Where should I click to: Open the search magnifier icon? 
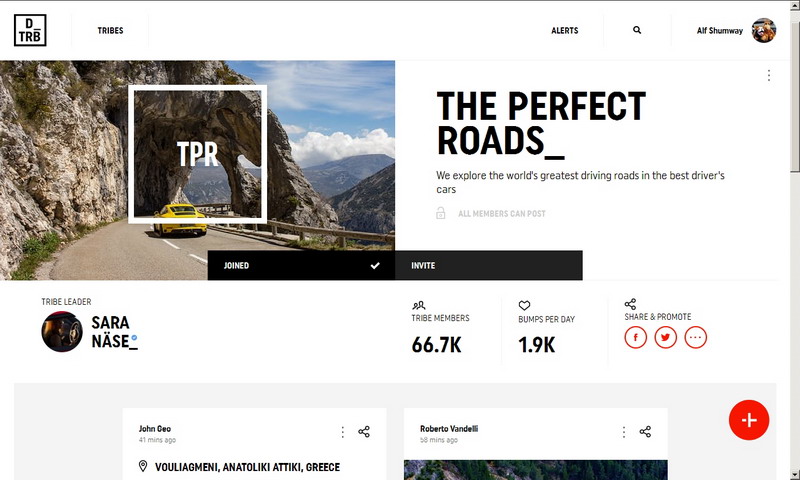(637, 30)
